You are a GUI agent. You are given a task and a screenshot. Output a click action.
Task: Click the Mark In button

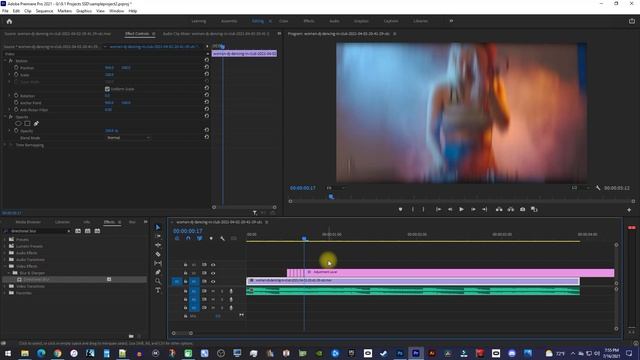tap(413, 209)
